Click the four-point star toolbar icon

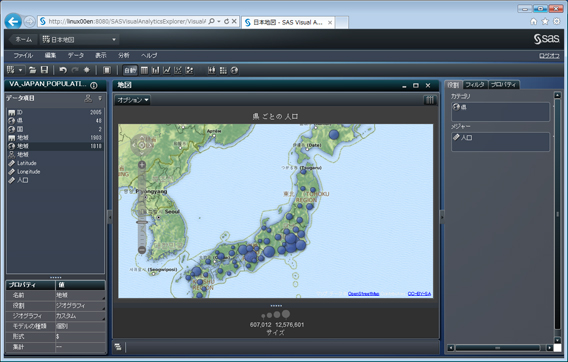point(87,70)
